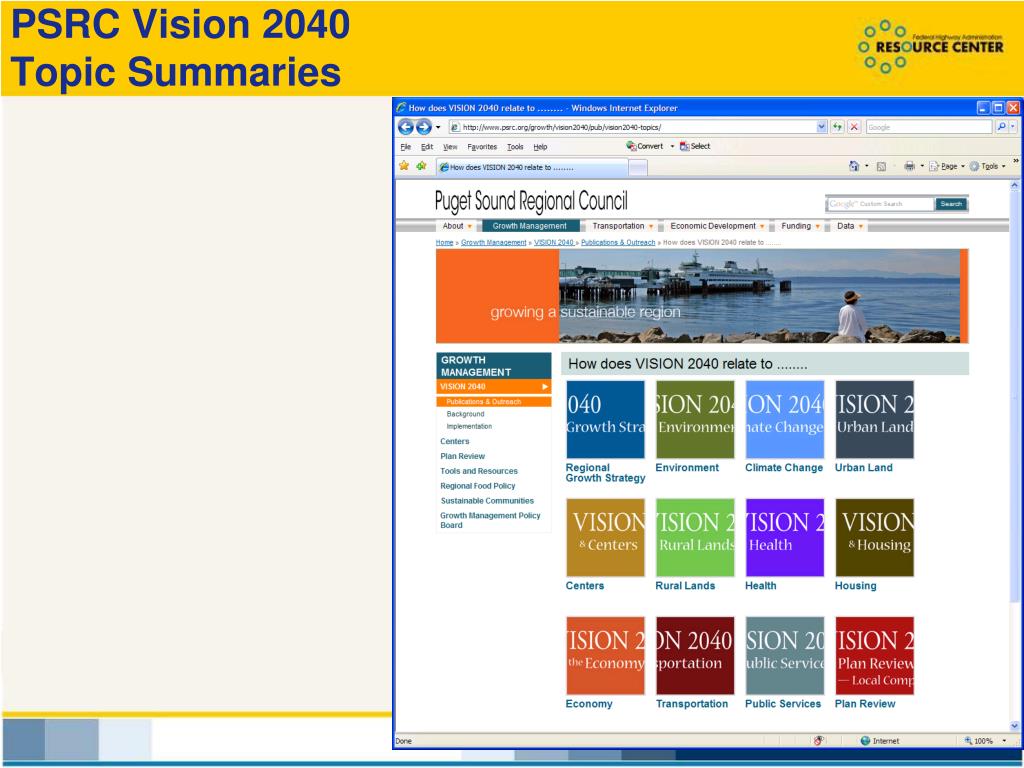Click the browser Back arrow button
The height and width of the screenshot is (768, 1024).
click(x=406, y=127)
